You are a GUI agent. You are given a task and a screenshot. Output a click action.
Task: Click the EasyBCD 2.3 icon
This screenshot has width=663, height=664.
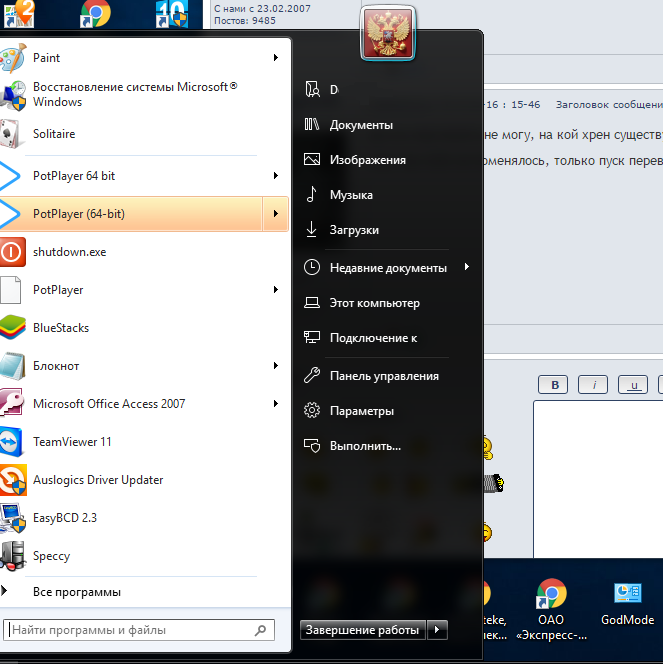pyautogui.click(x=13, y=518)
